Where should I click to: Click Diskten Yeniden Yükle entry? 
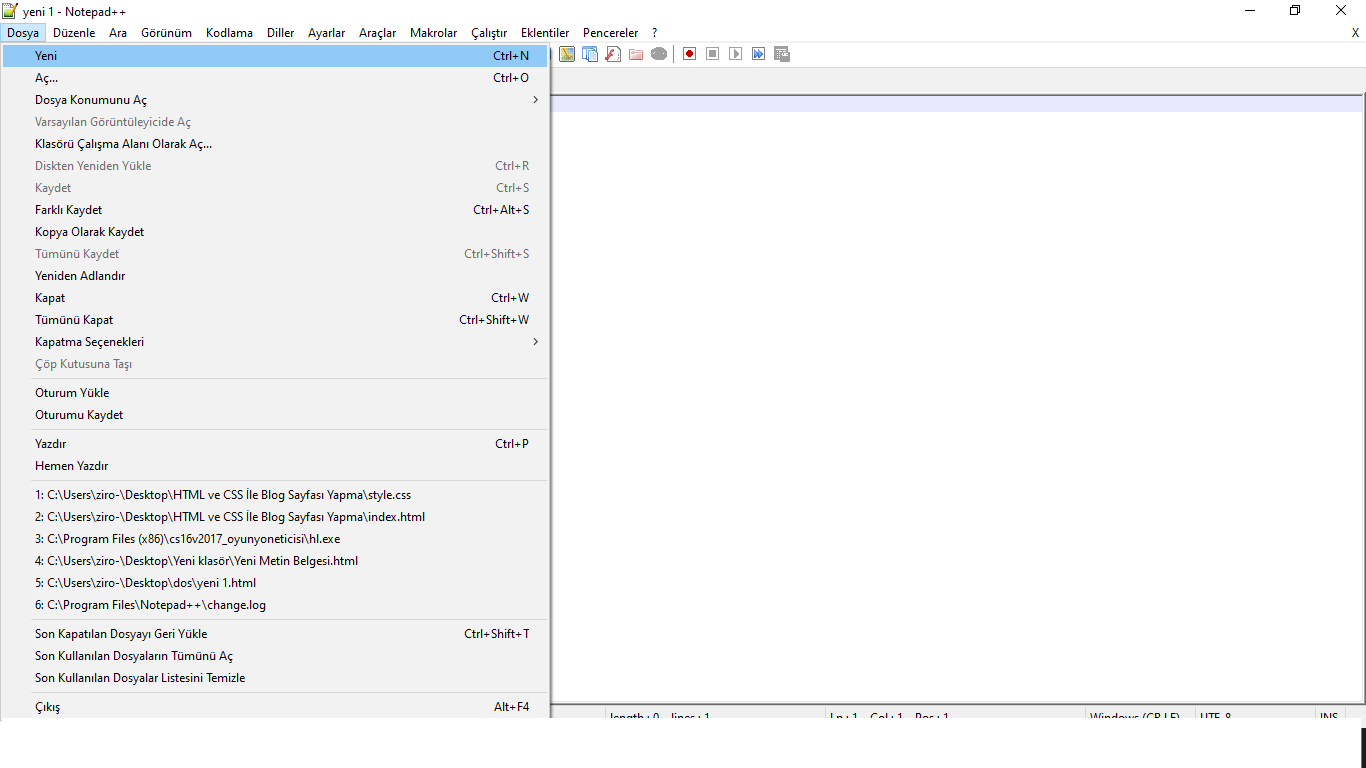point(275,166)
